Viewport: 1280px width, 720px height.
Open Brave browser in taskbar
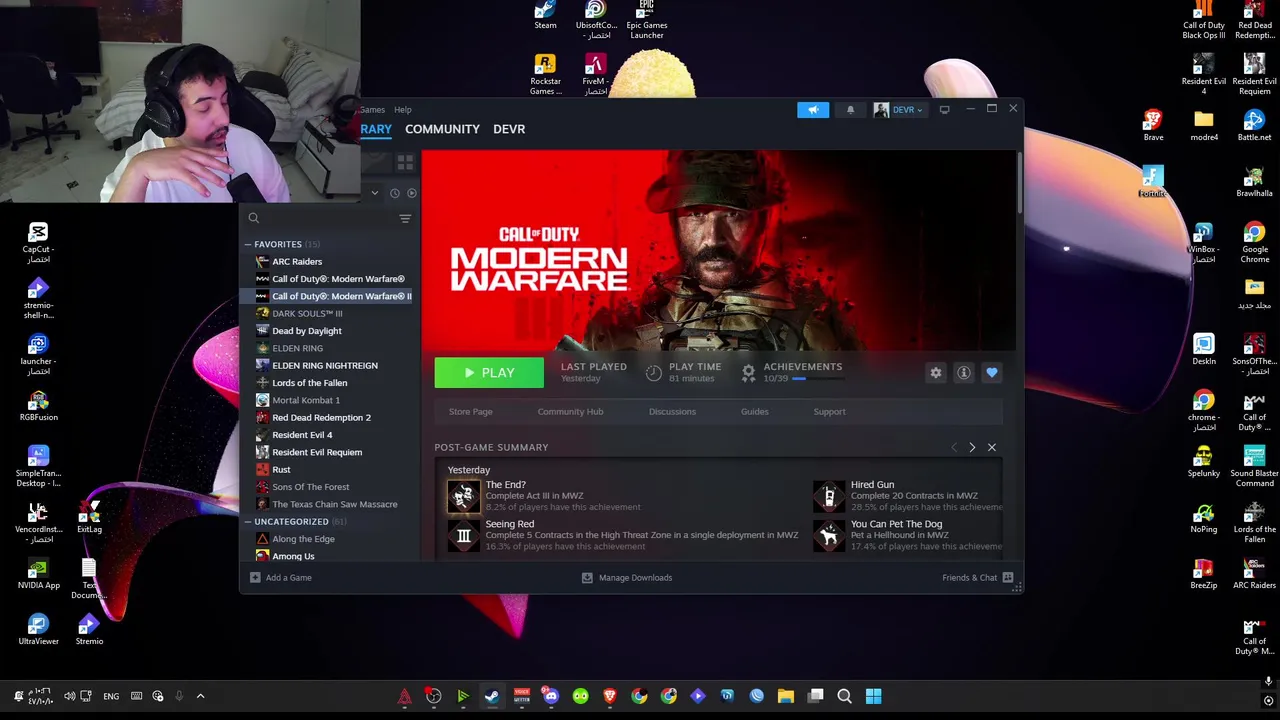(610, 696)
